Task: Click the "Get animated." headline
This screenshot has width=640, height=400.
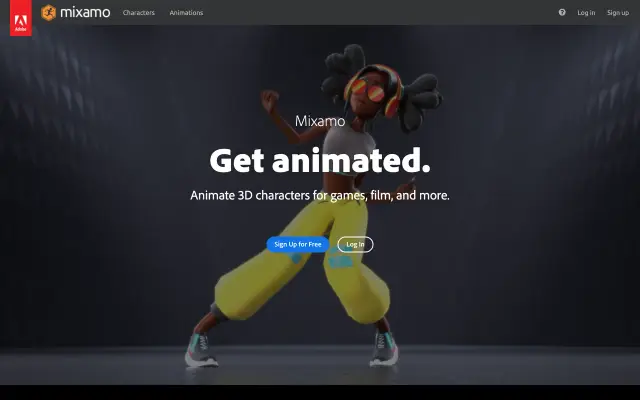Action: [x=320, y=160]
